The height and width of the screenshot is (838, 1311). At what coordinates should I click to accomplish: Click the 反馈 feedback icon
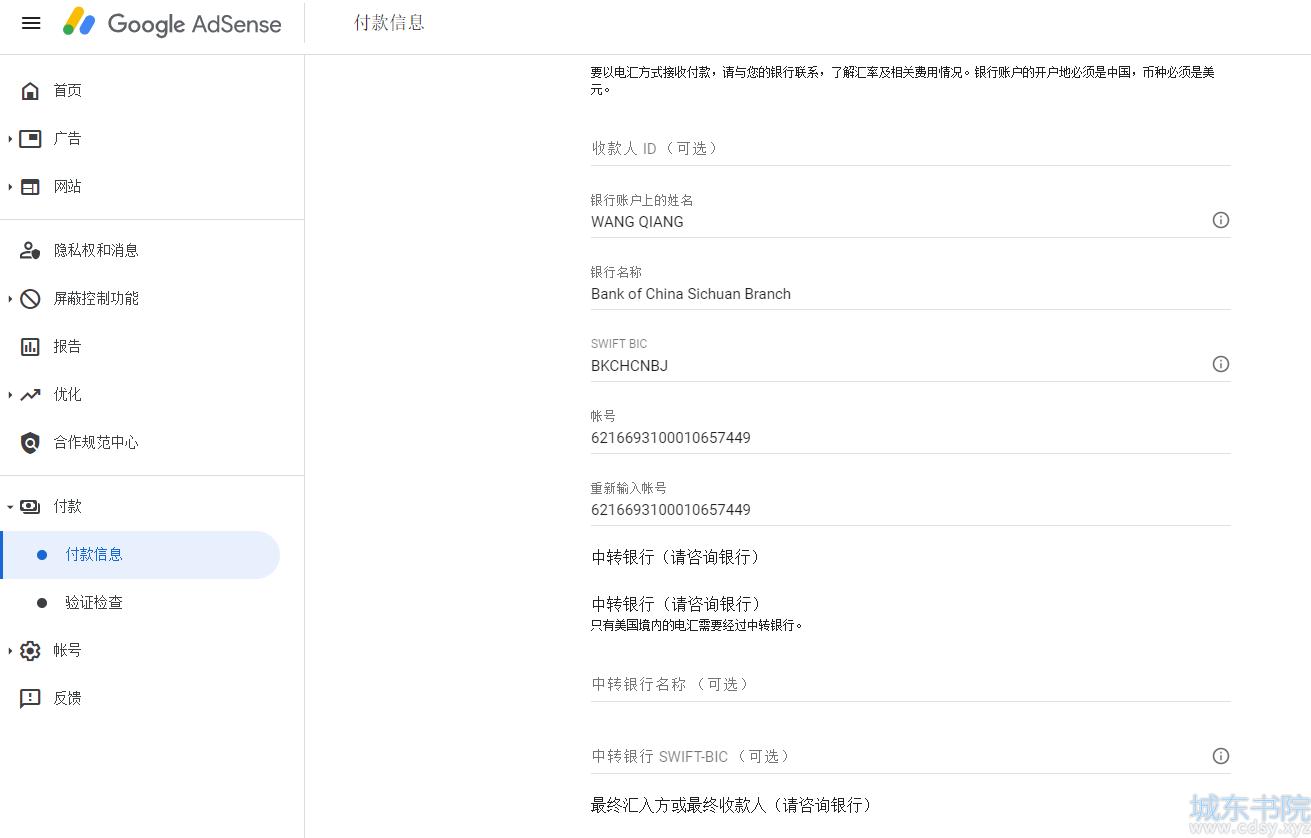tap(30, 699)
